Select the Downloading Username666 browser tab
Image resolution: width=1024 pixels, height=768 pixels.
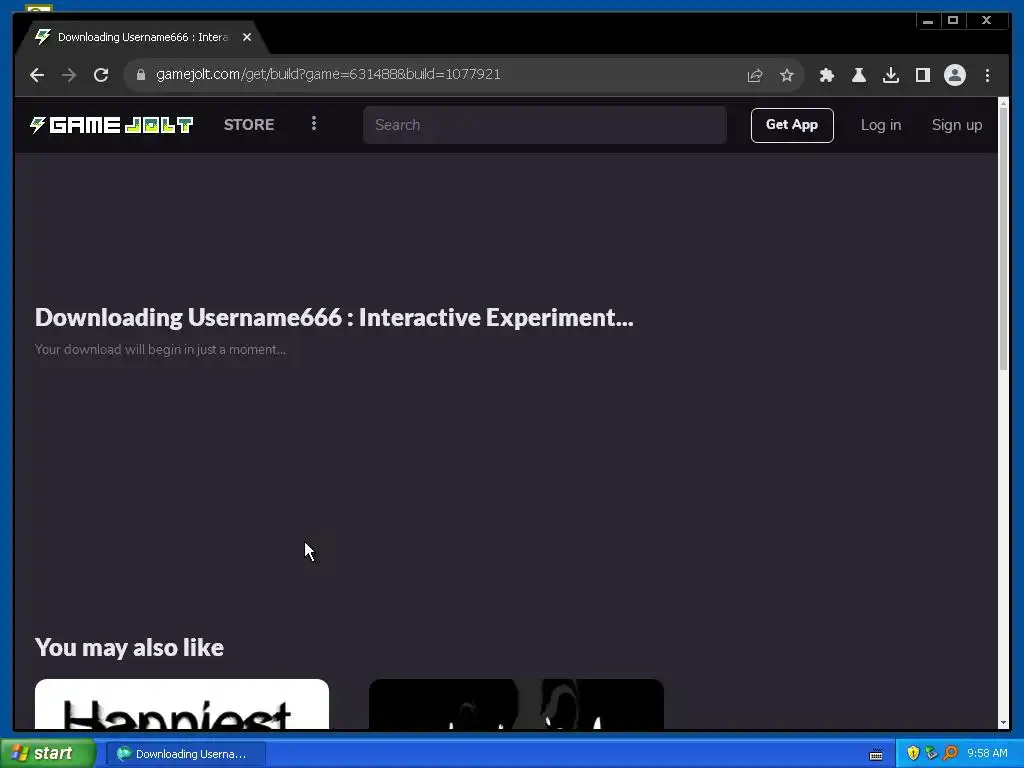[142, 37]
